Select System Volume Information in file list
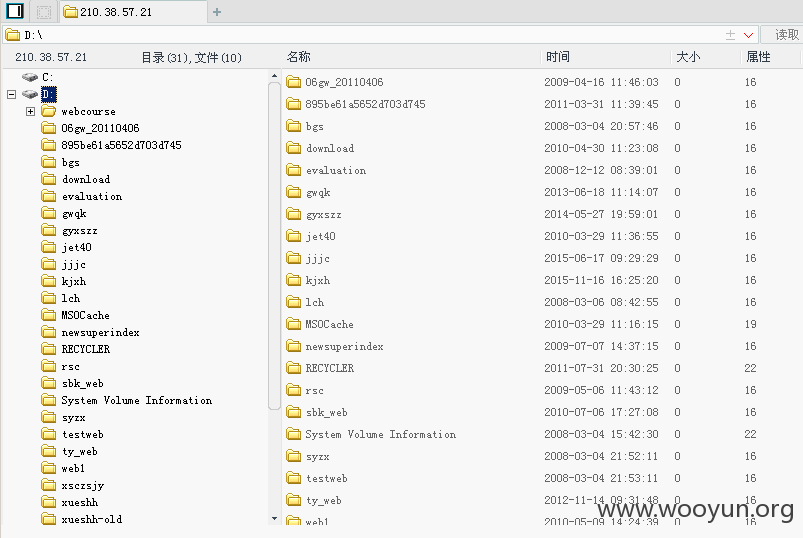Image resolution: width=803 pixels, height=538 pixels. (x=541, y=434)
